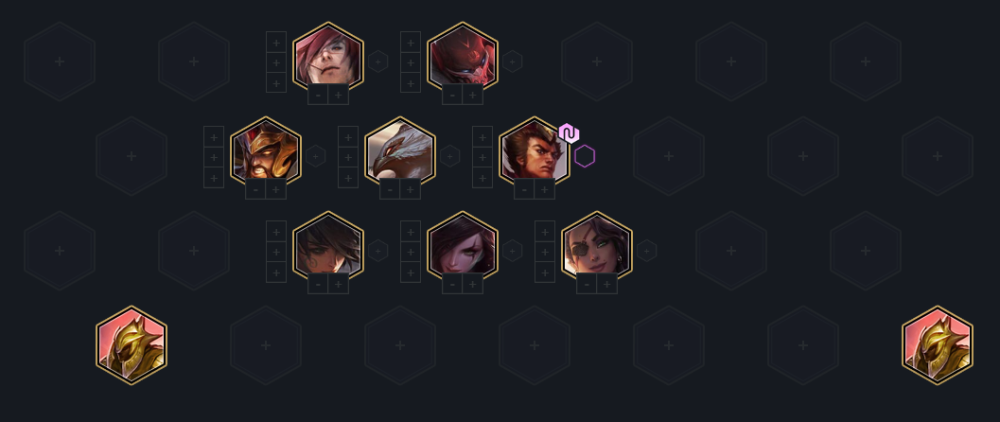
Task: Increase star level of white eagle champion
Action: coord(410,189)
